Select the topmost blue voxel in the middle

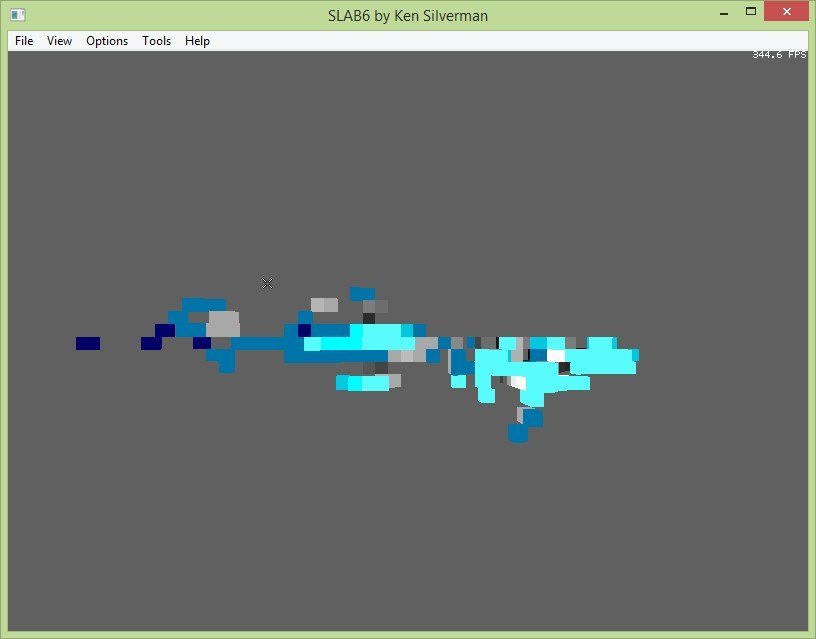click(x=361, y=294)
